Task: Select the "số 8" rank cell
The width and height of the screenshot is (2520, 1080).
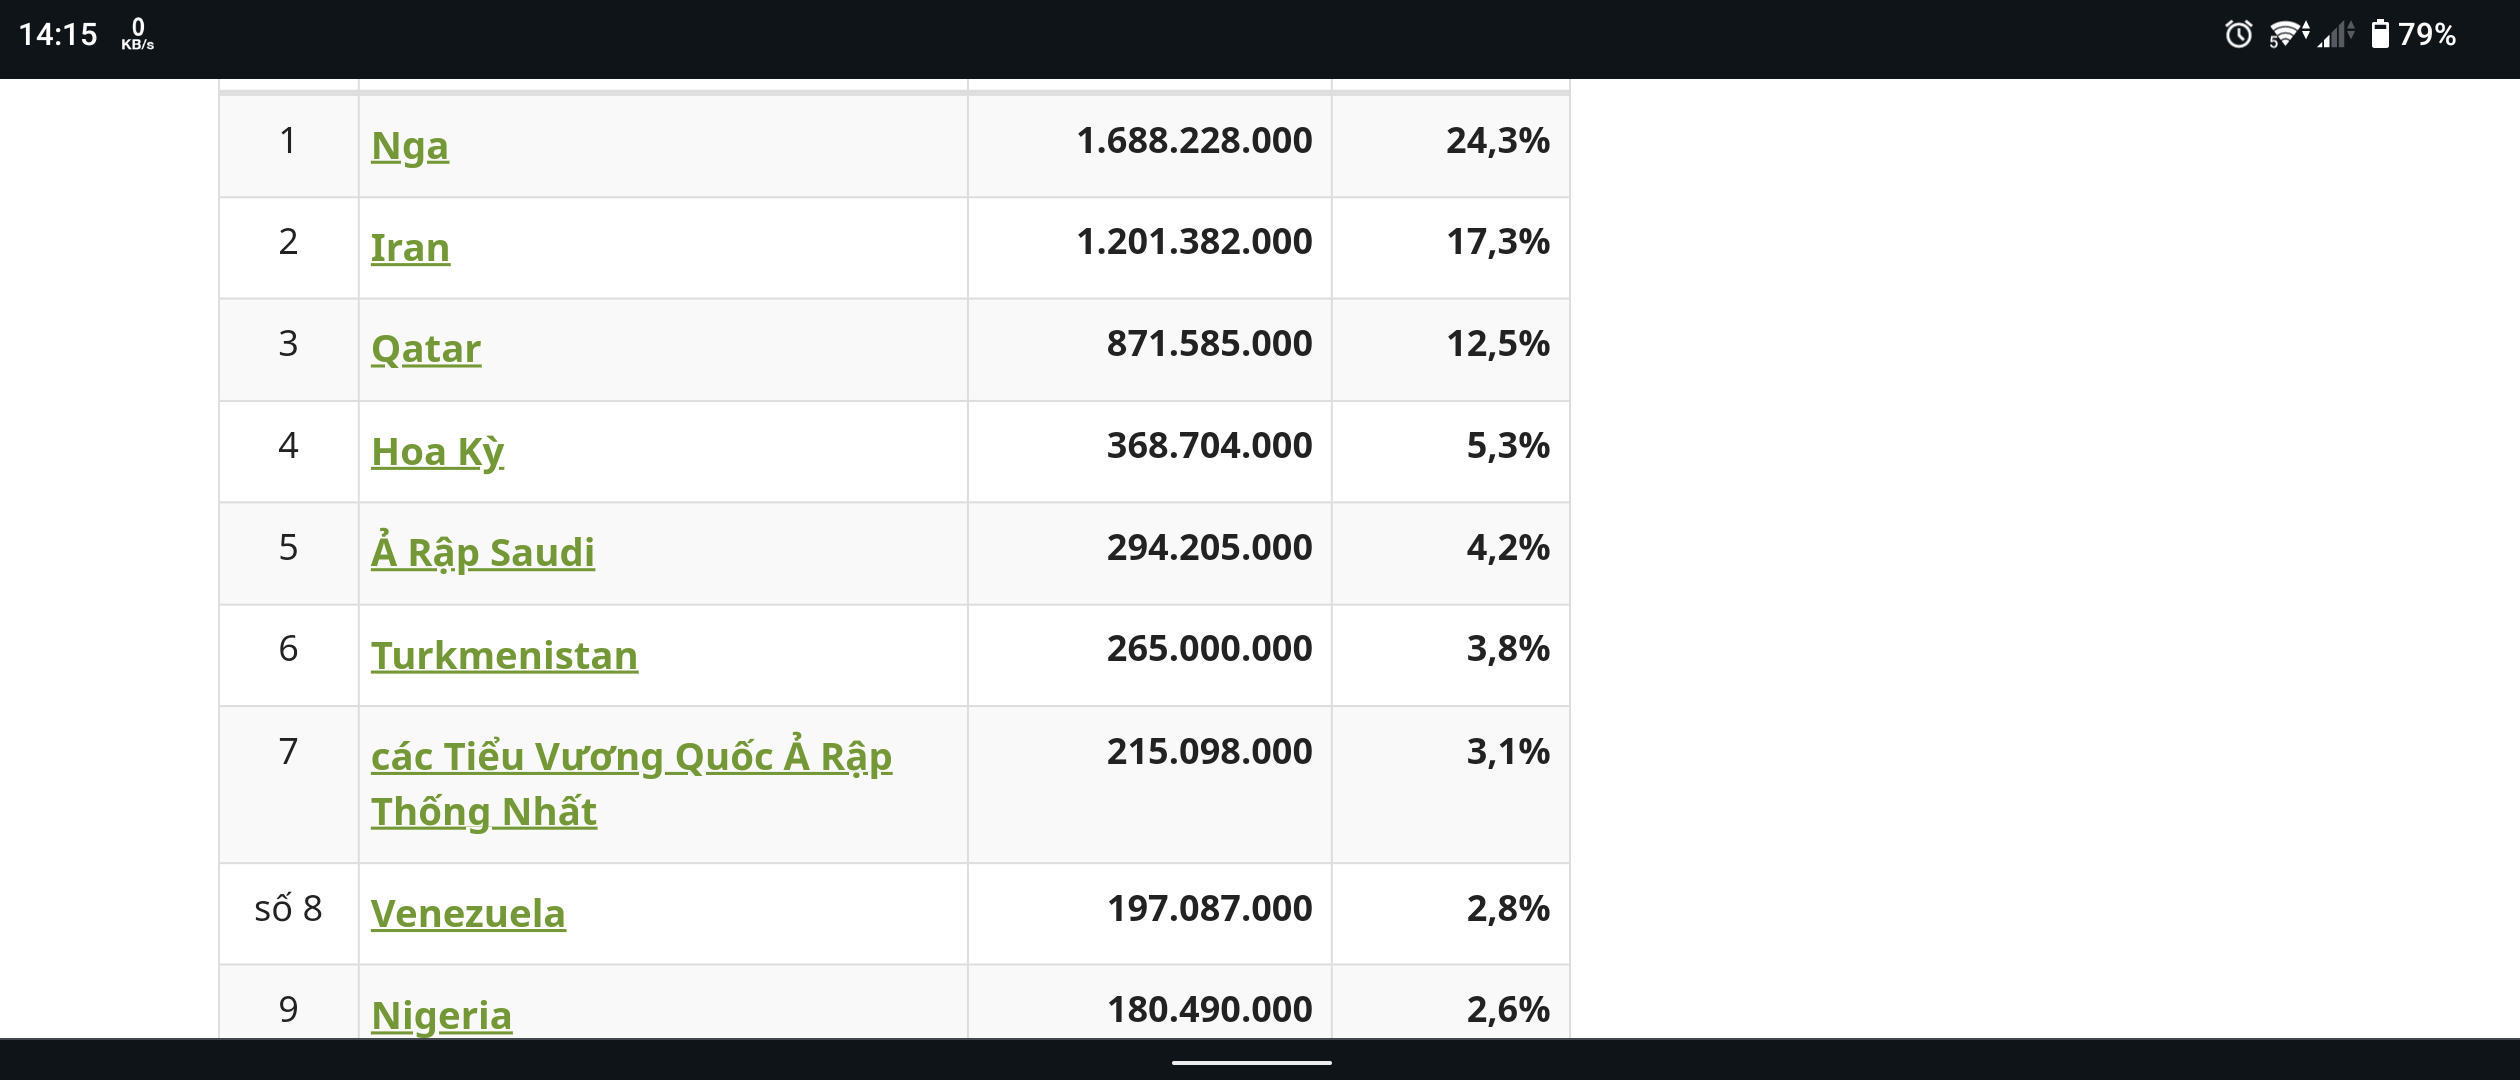Action: tap(288, 909)
